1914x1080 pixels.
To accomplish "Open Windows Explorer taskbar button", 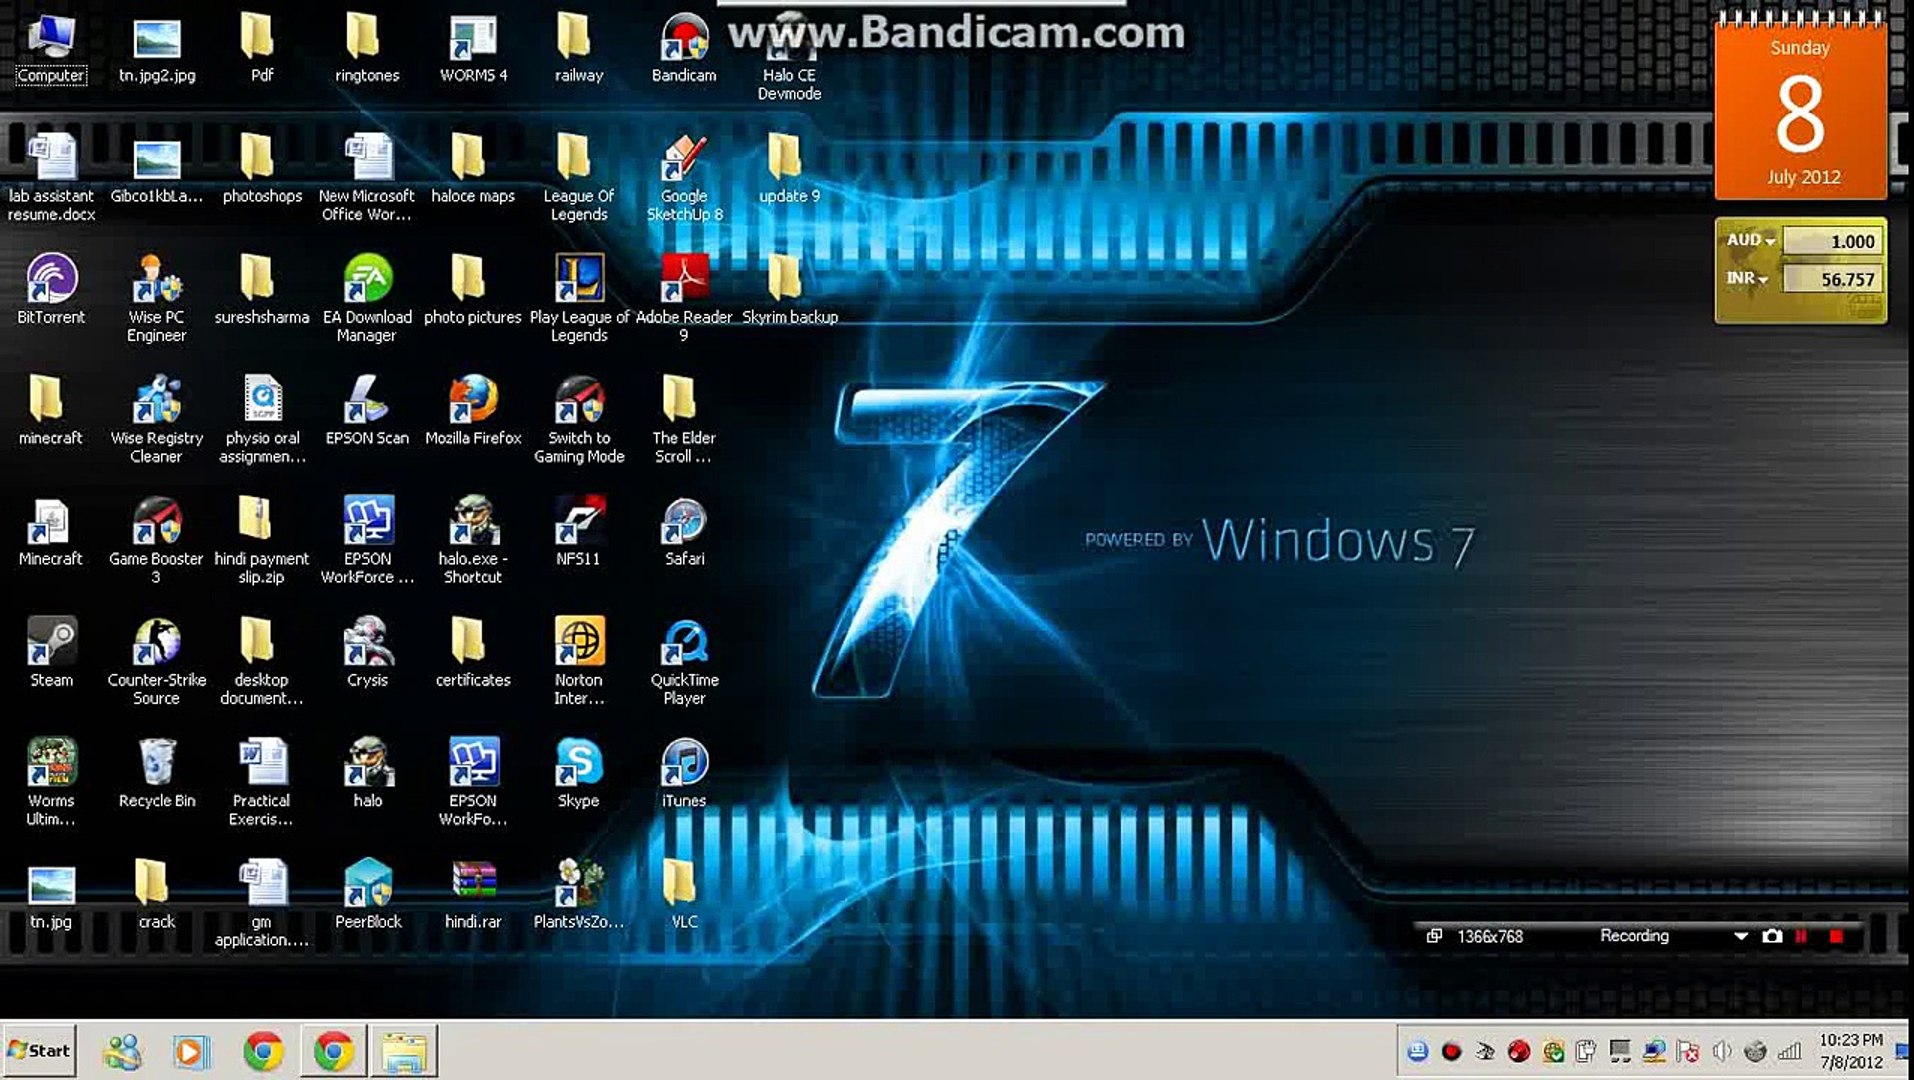I will (x=404, y=1051).
